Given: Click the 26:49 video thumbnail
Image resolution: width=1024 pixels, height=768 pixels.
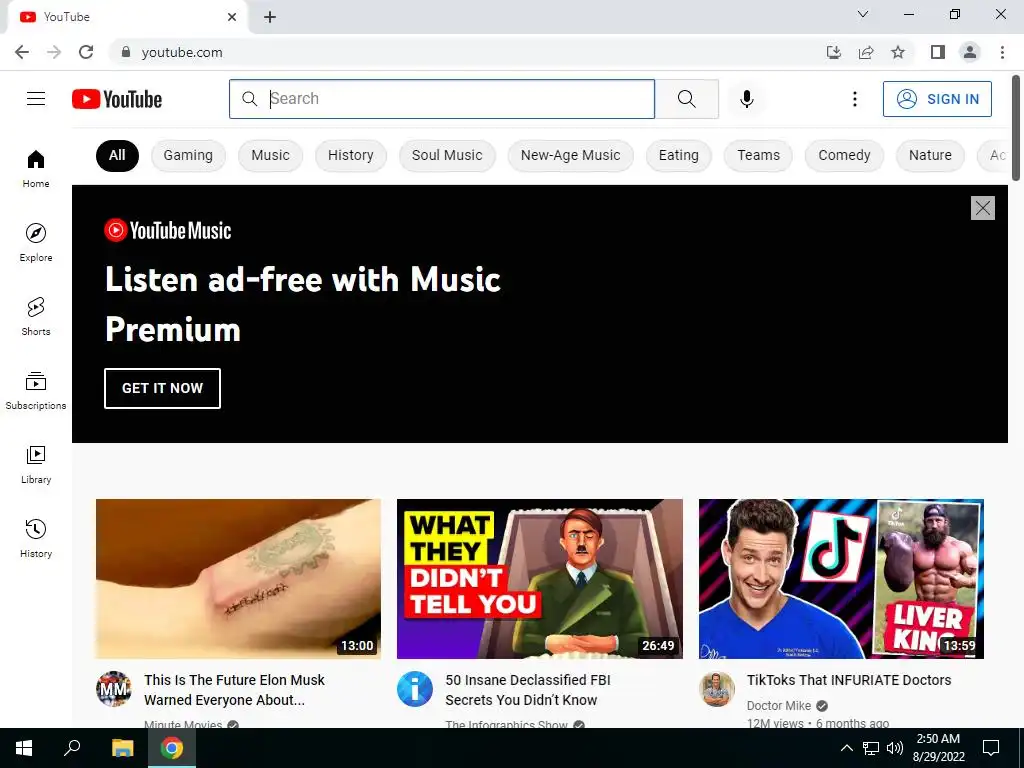Looking at the screenshot, I should click(539, 579).
